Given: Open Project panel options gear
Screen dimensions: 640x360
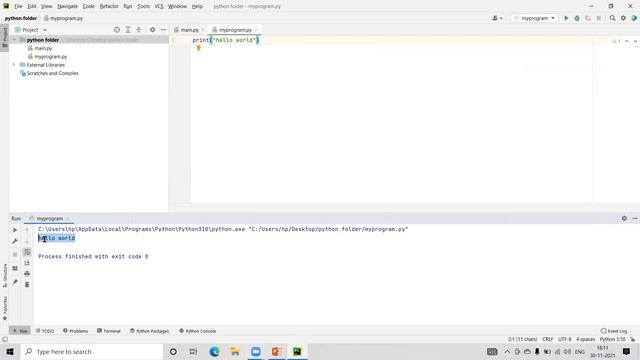Looking at the screenshot, I should [152, 30].
